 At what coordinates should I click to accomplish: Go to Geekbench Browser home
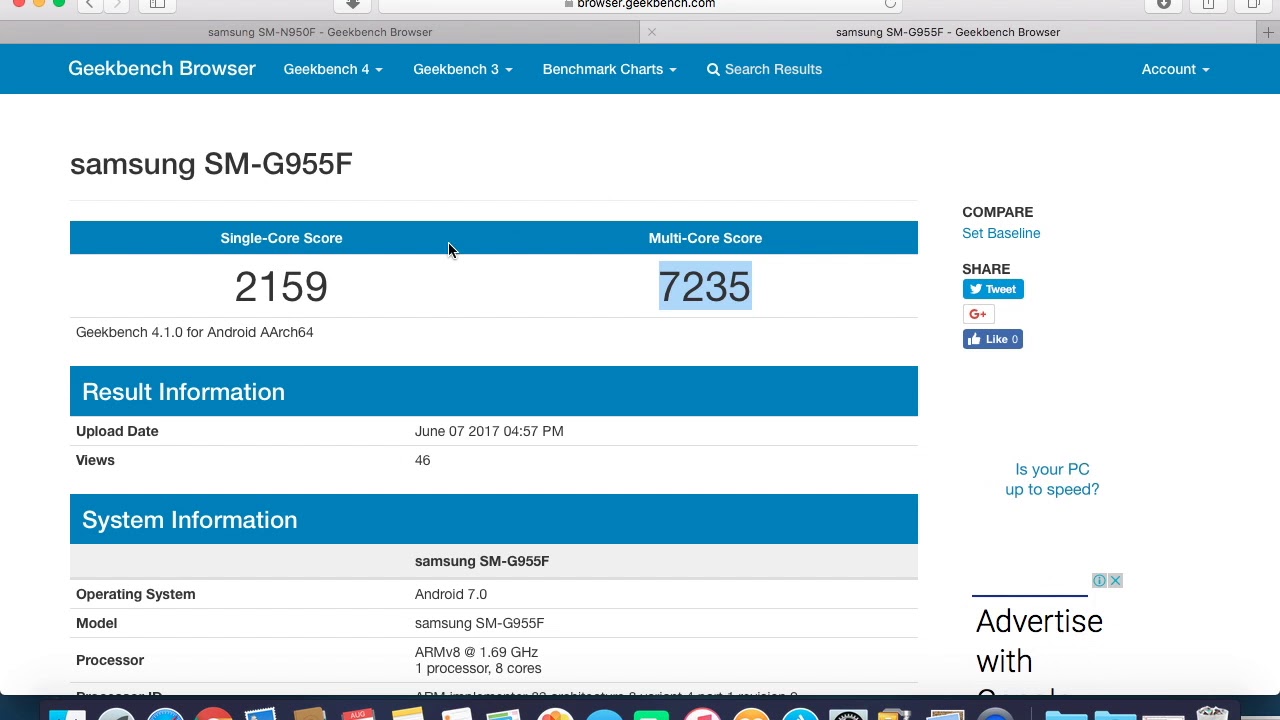tap(162, 69)
